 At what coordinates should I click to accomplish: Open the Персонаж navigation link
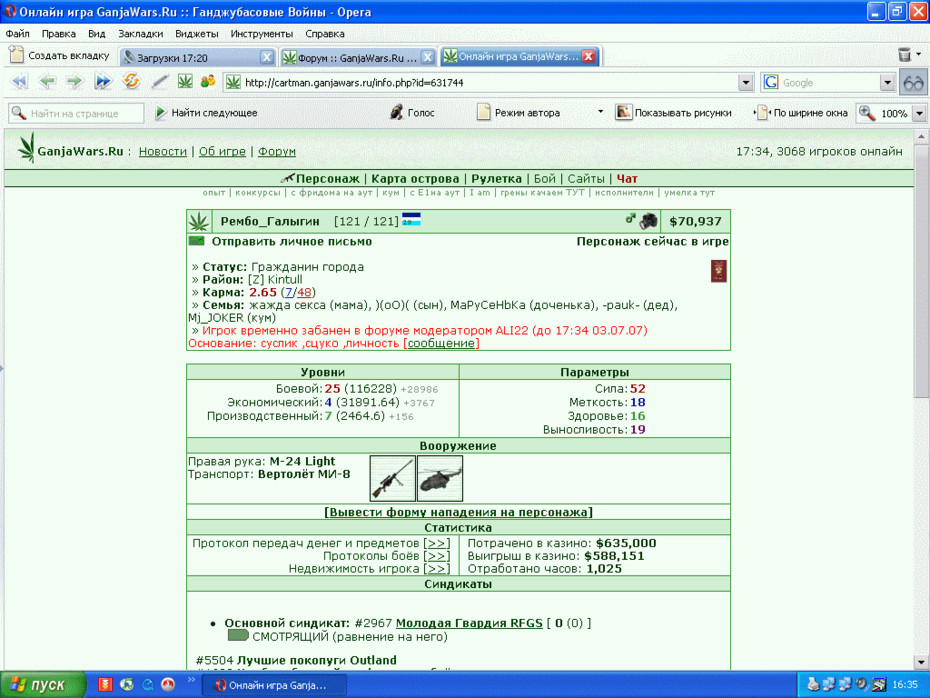tap(327, 179)
